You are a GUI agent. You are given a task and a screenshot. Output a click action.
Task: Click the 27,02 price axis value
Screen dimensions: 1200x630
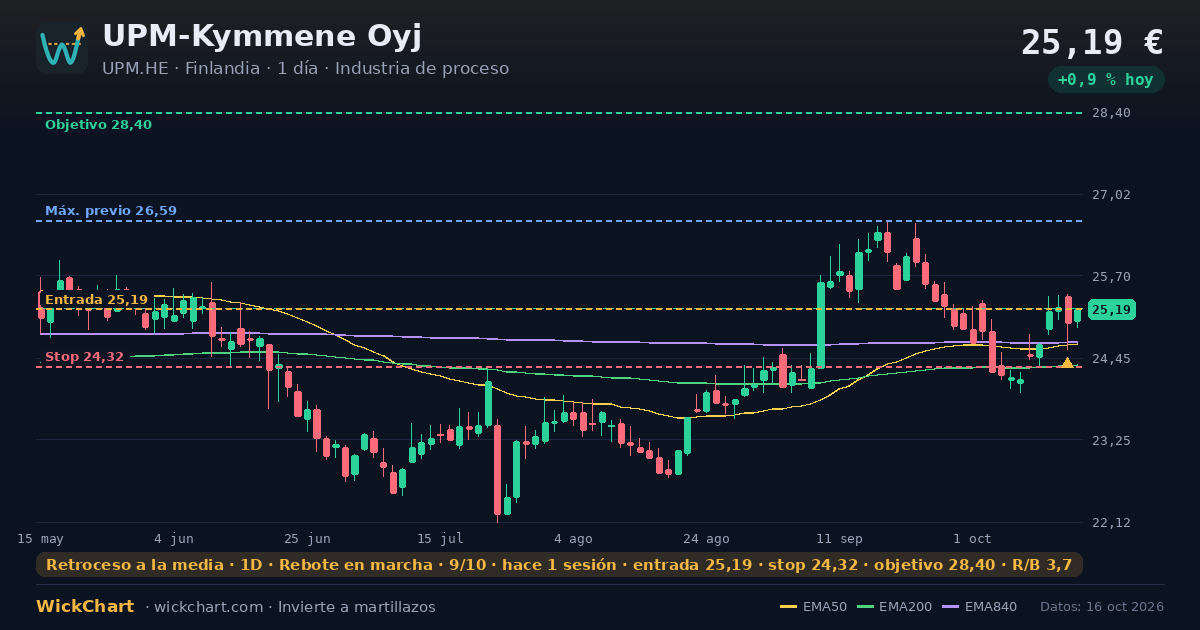click(x=1111, y=195)
